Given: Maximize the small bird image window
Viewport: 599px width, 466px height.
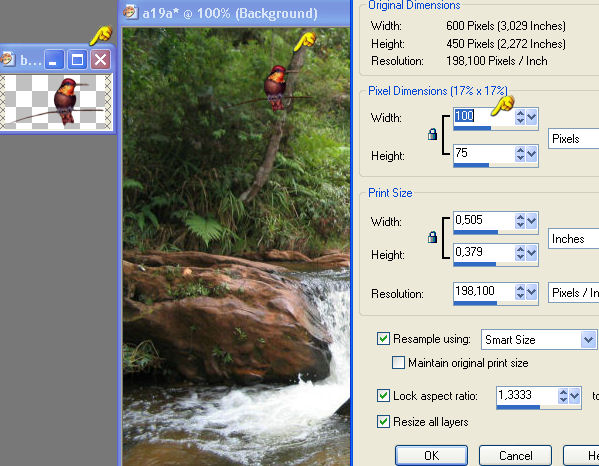Looking at the screenshot, I should click(77, 60).
